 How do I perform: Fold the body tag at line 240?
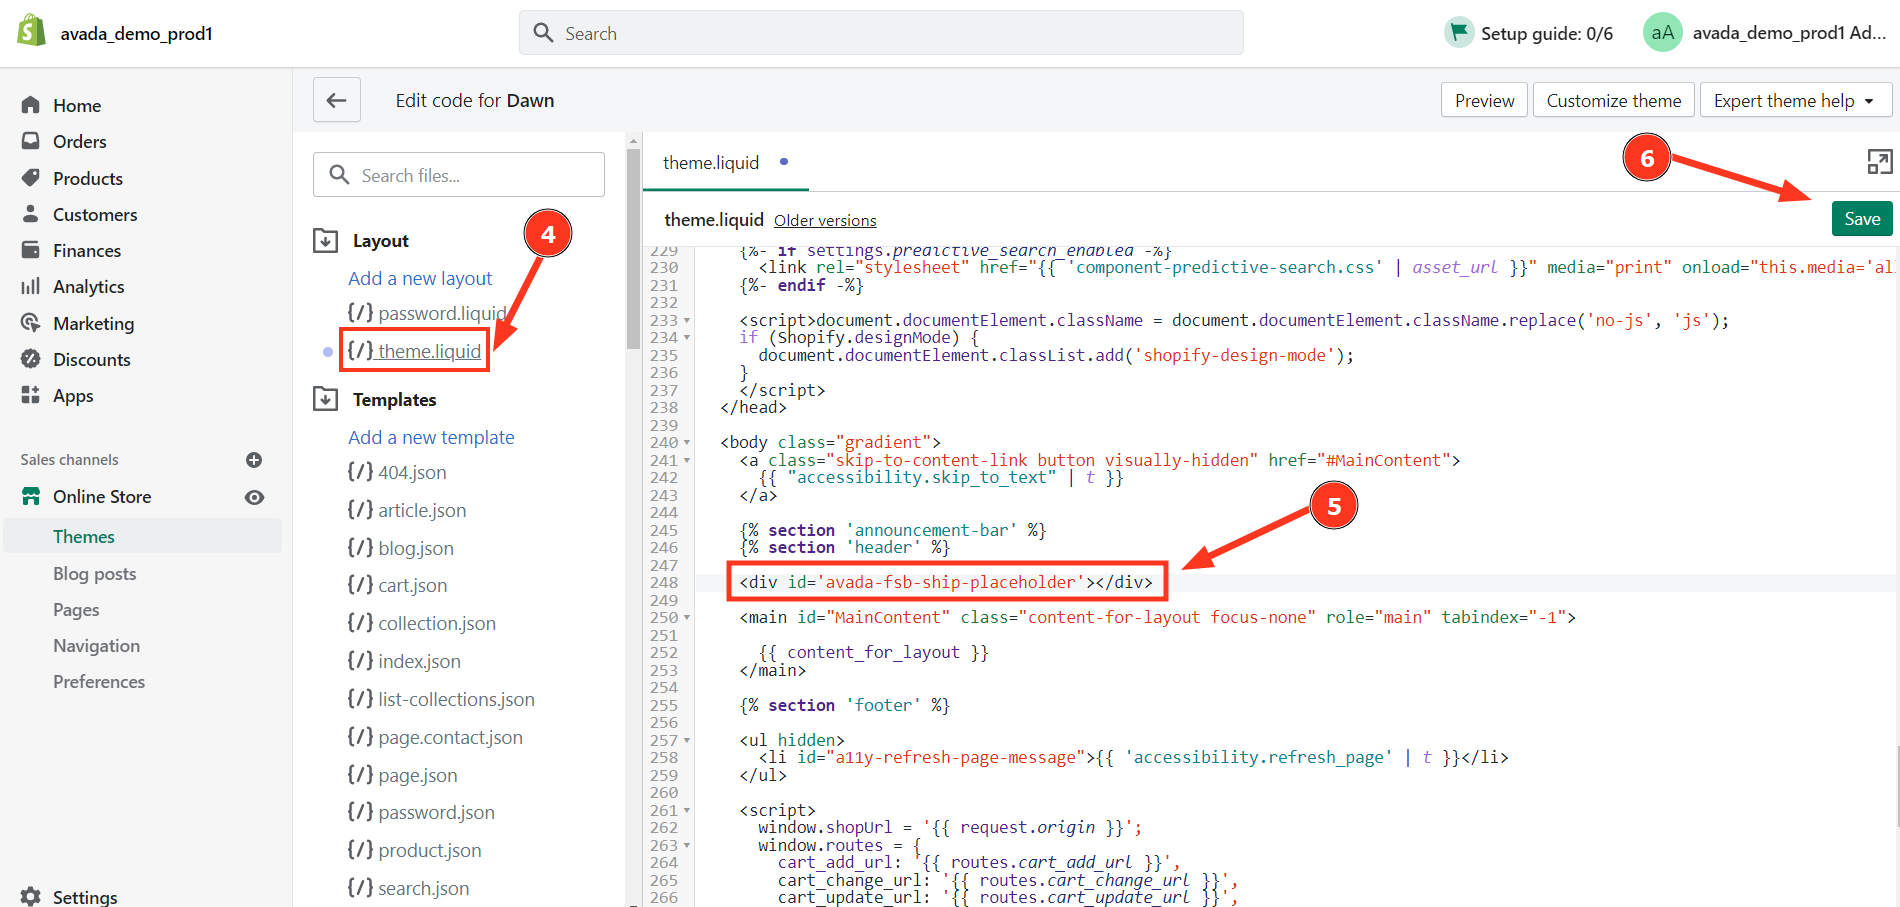pos(687,443)
